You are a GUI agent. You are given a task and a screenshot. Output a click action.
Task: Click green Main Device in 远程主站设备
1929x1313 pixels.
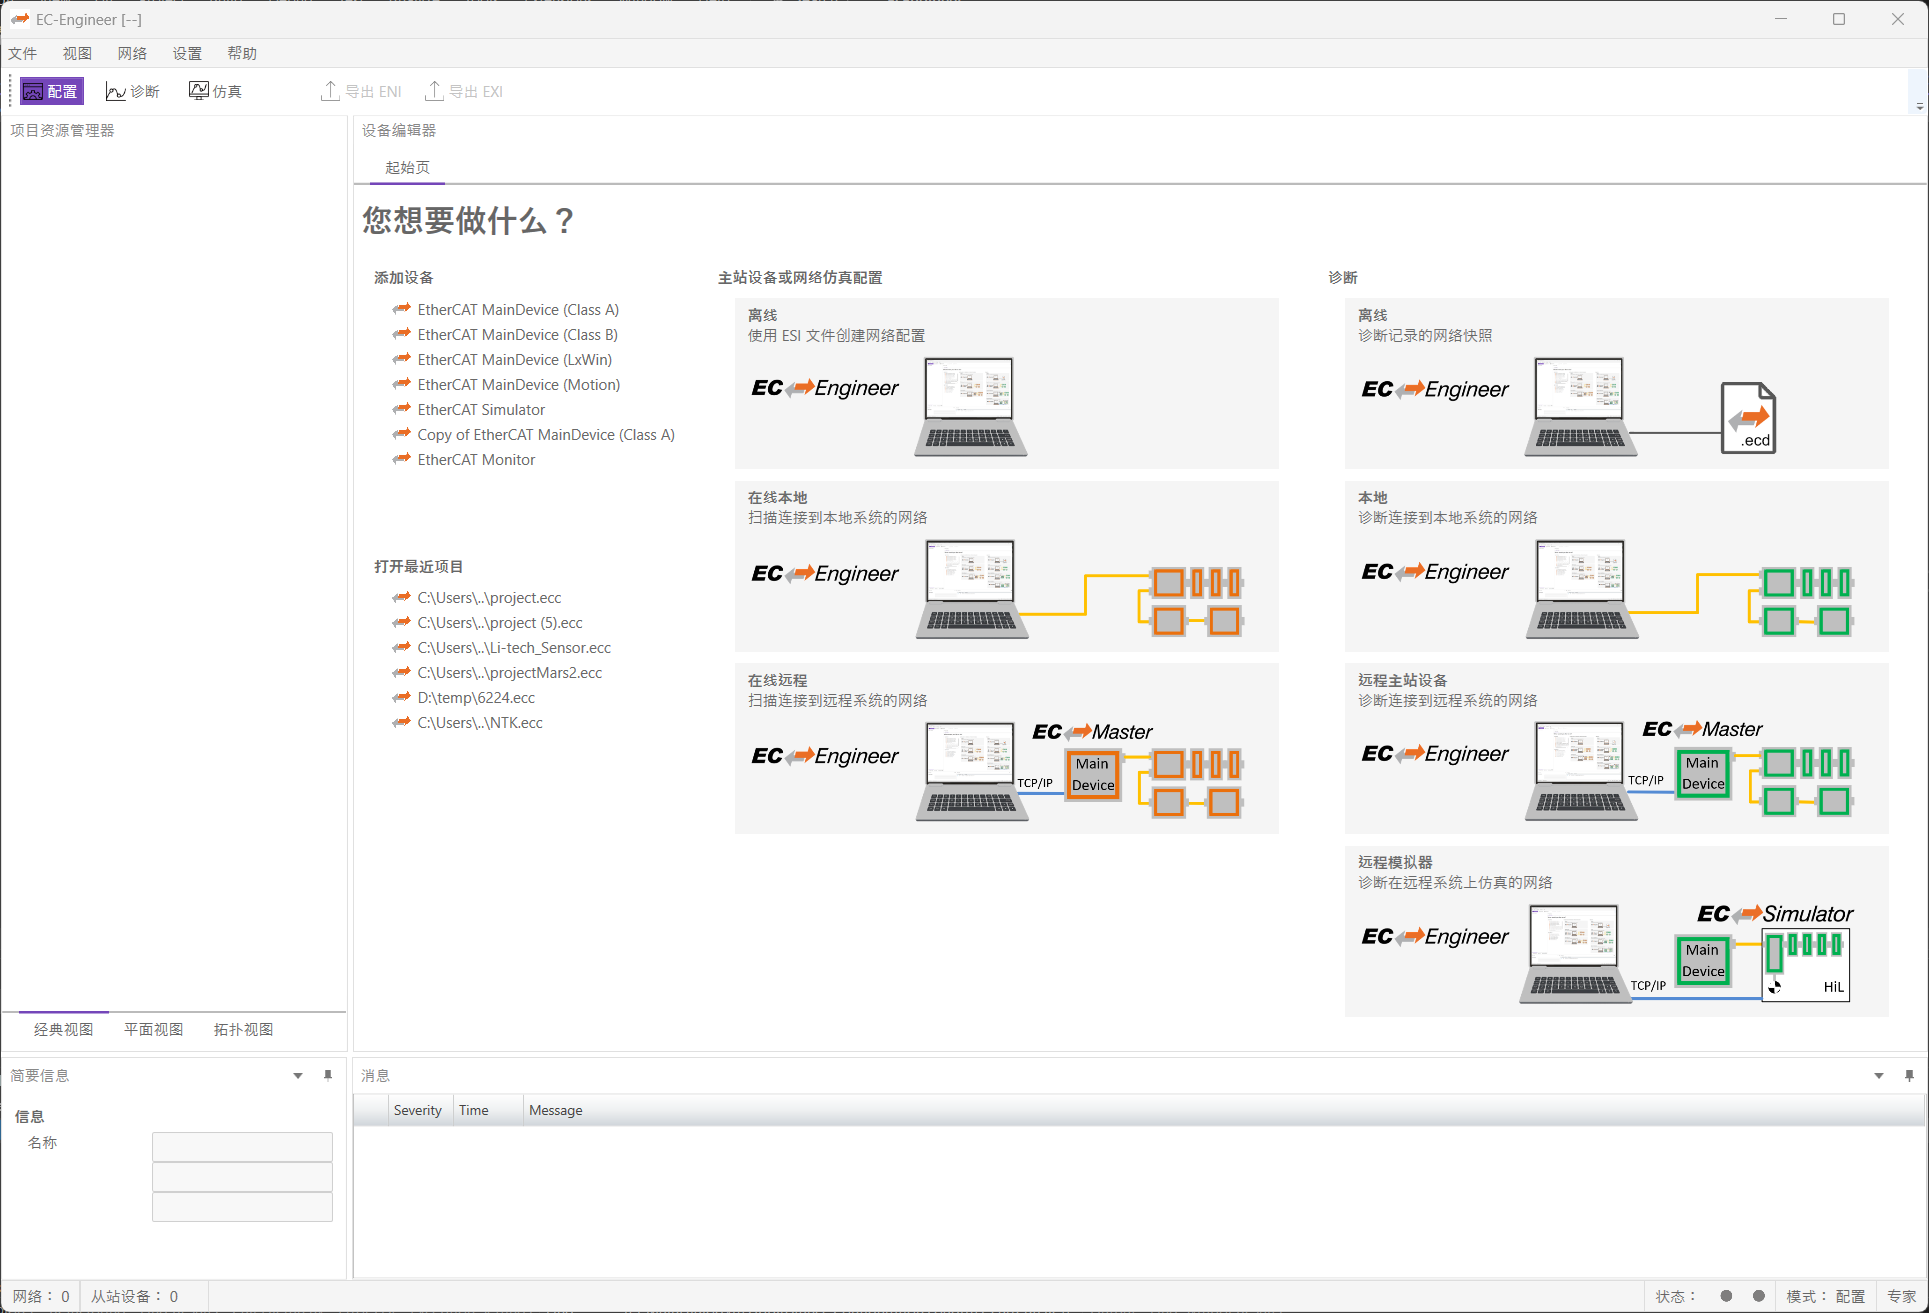point(1702,773)
